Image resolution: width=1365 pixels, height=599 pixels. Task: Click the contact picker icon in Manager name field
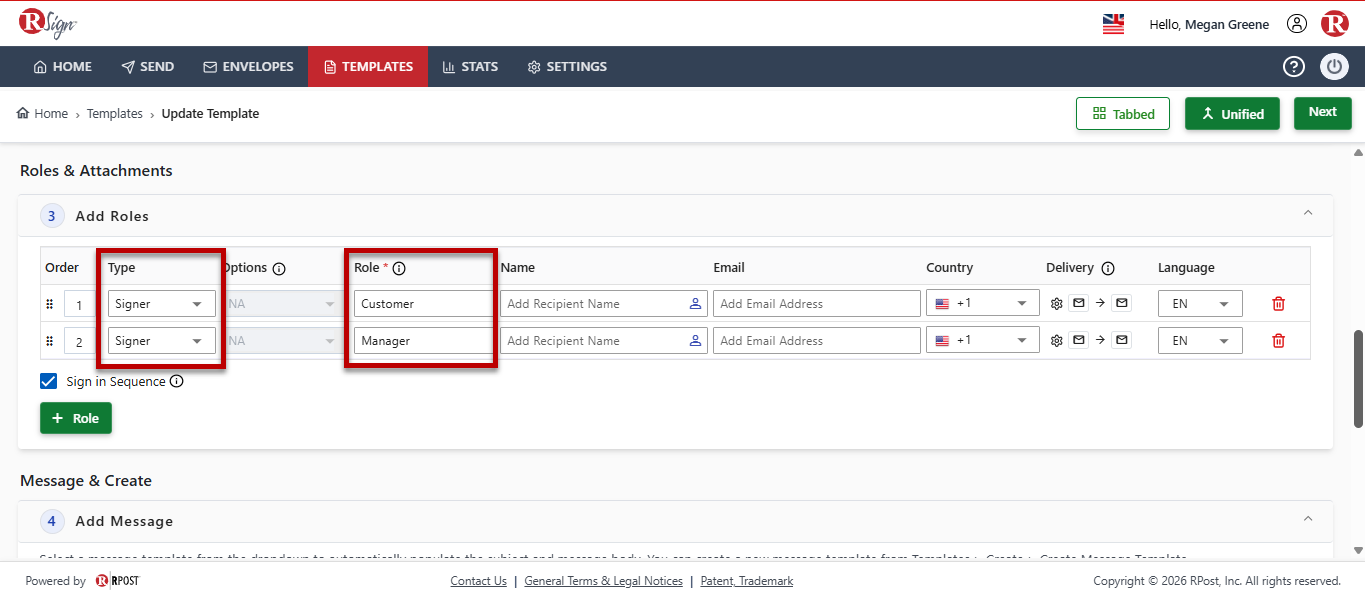coord(695,341)
